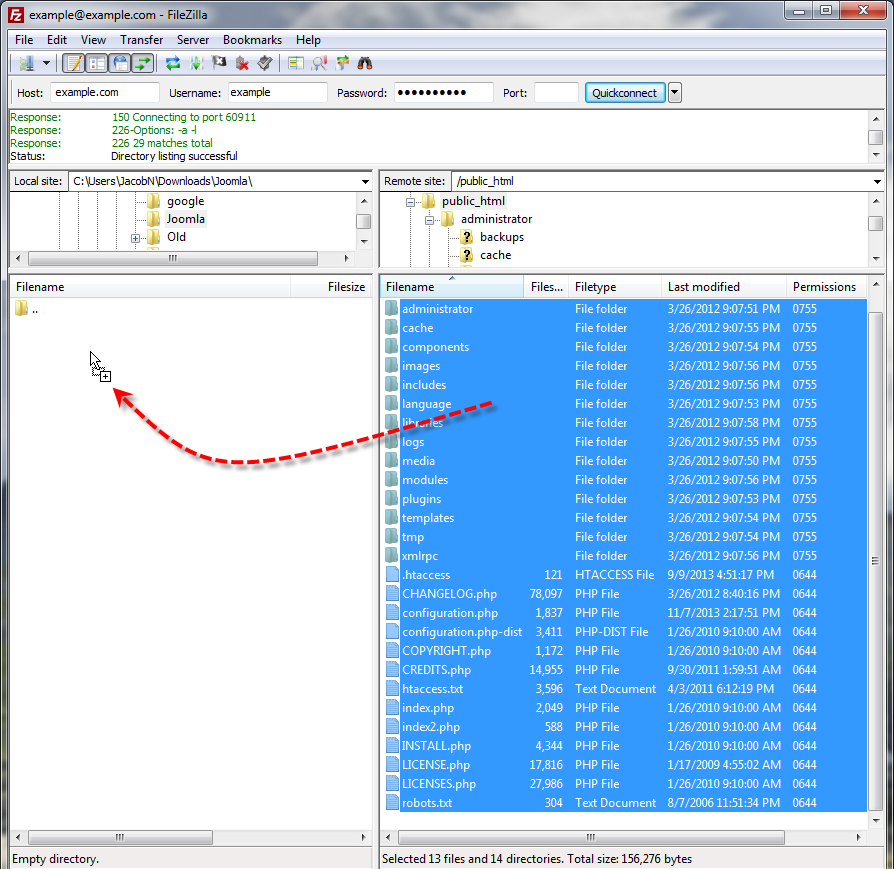Viewport: 894px width, 869px height.
Task: Toggle message log display
Action: 73,63
